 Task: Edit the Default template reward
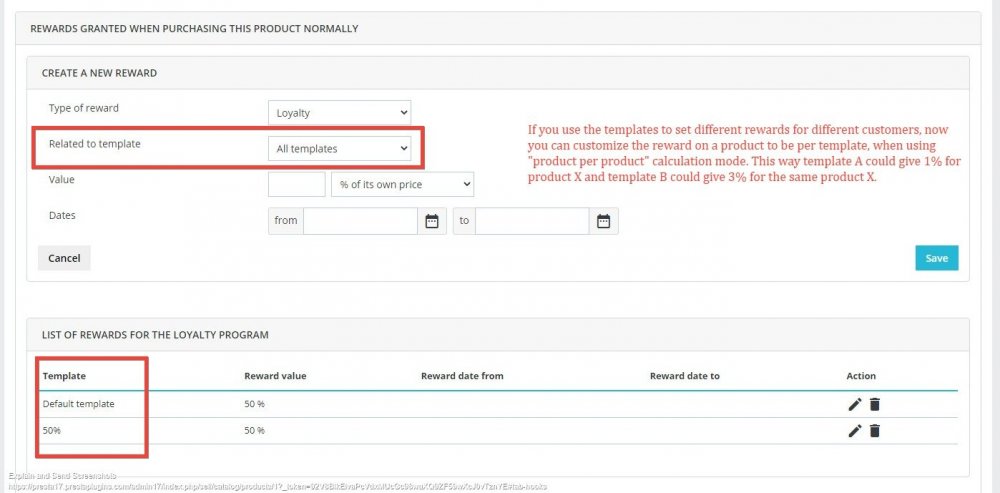(x=854, y=404)
